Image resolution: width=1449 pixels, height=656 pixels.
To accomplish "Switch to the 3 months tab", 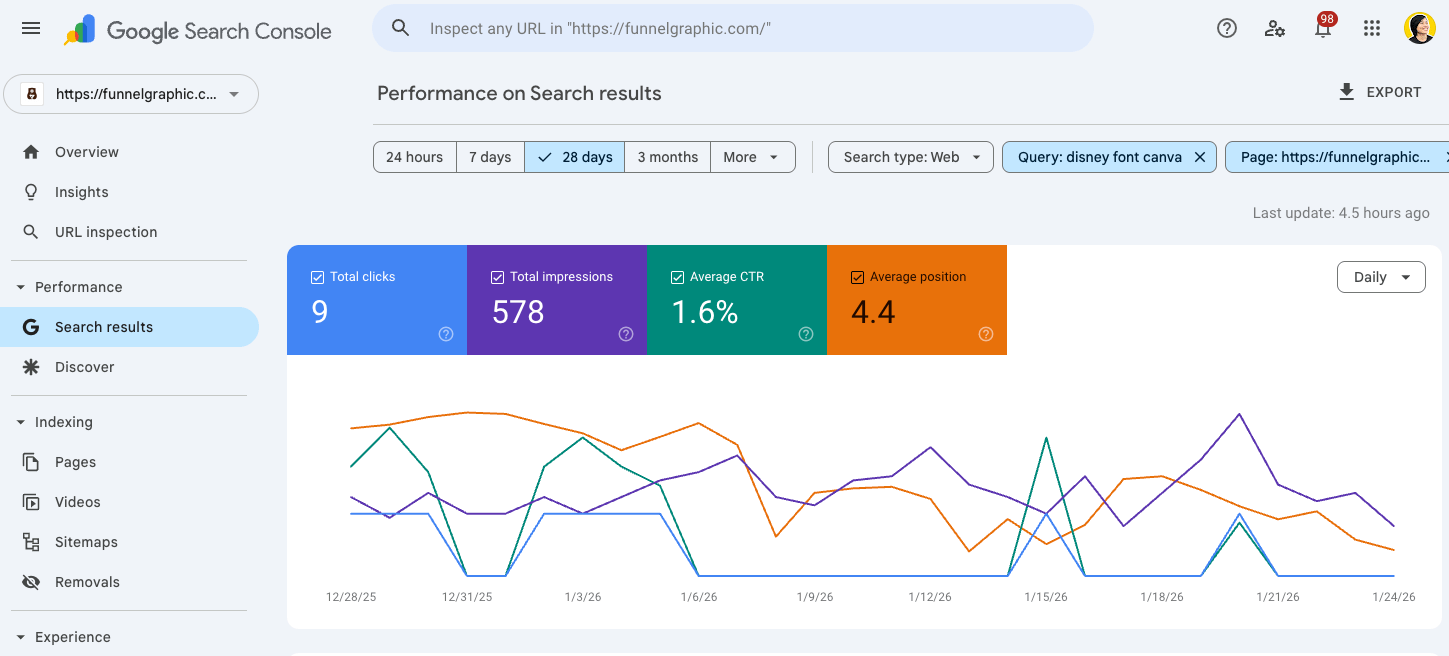I will tap(667, 157).
